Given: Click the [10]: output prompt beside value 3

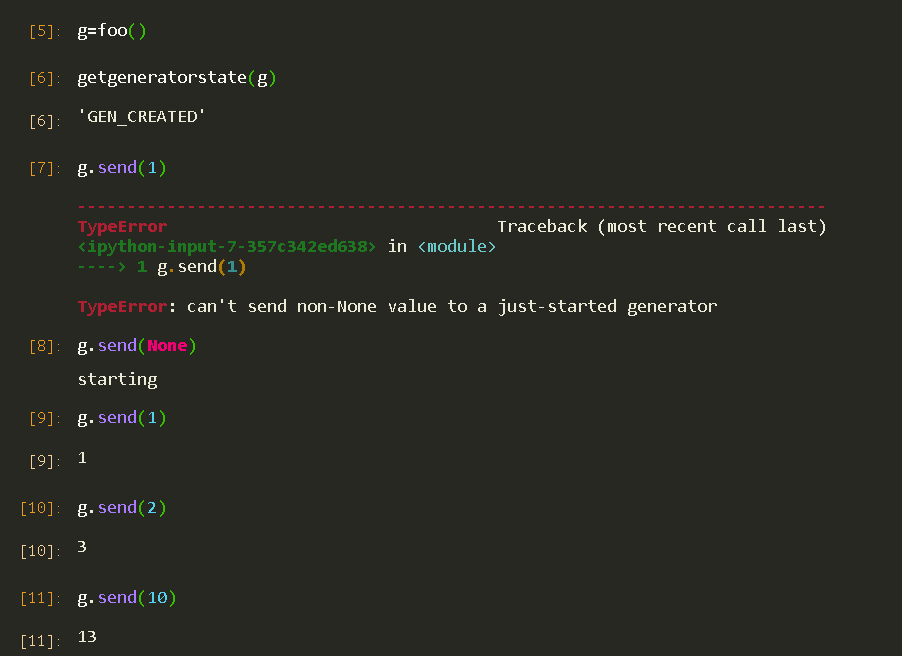Looking at the screenshot, I should coord(40,551).
